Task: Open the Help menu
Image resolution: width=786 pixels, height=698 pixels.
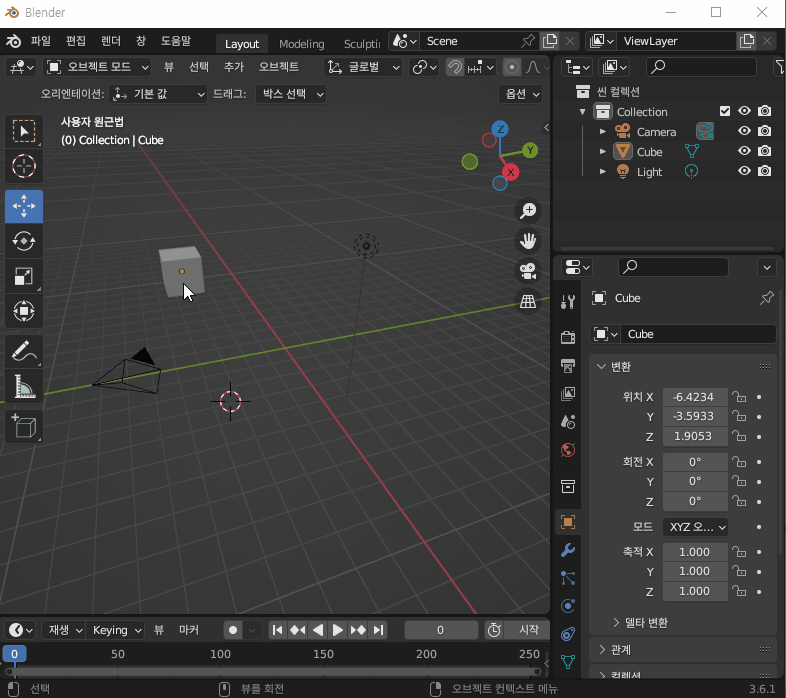Action: (x=175, y=41)
